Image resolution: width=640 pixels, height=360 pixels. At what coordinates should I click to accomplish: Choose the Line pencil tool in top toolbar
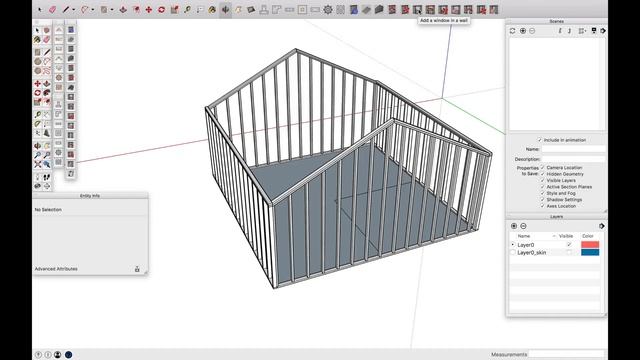pos(66,9)
